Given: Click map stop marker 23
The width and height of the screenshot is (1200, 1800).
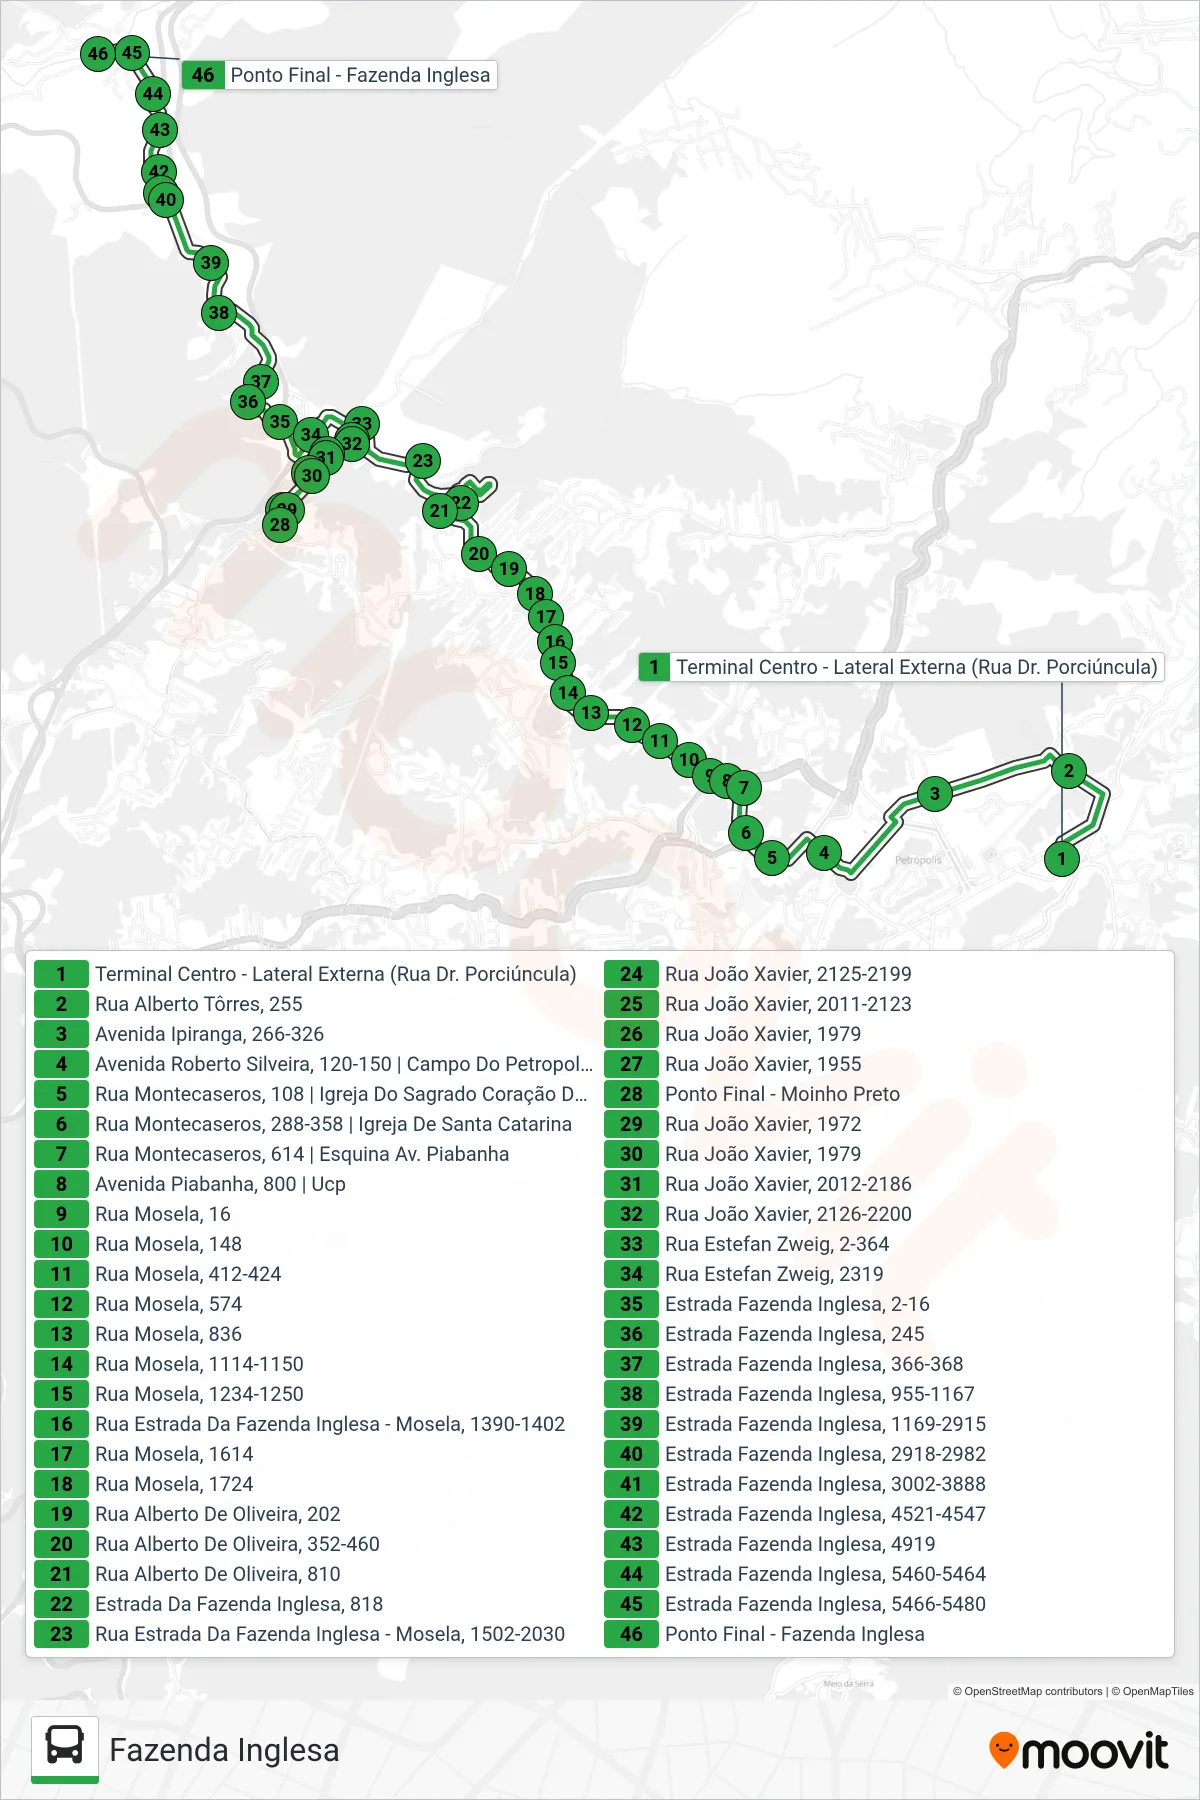Looking at the screenshot, I should click(423, 461).
